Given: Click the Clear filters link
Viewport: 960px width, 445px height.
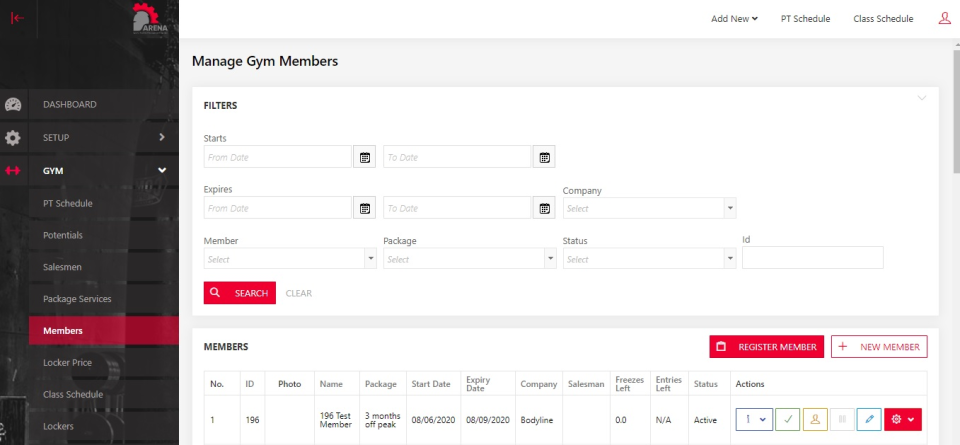Looking at the screenshot, I should [298, 293].
